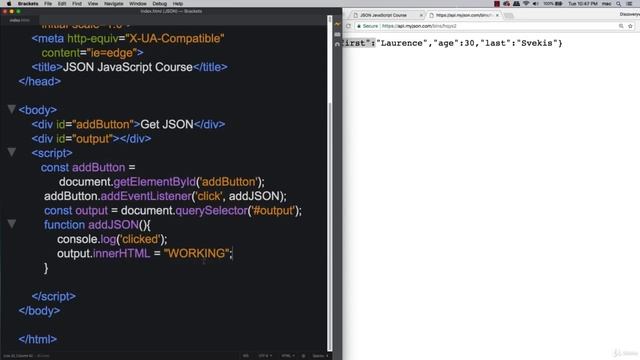Image resolution: width=640 pixels, height=360 pixels.
Task: Open the Find menu
Action: pos(77,4)
